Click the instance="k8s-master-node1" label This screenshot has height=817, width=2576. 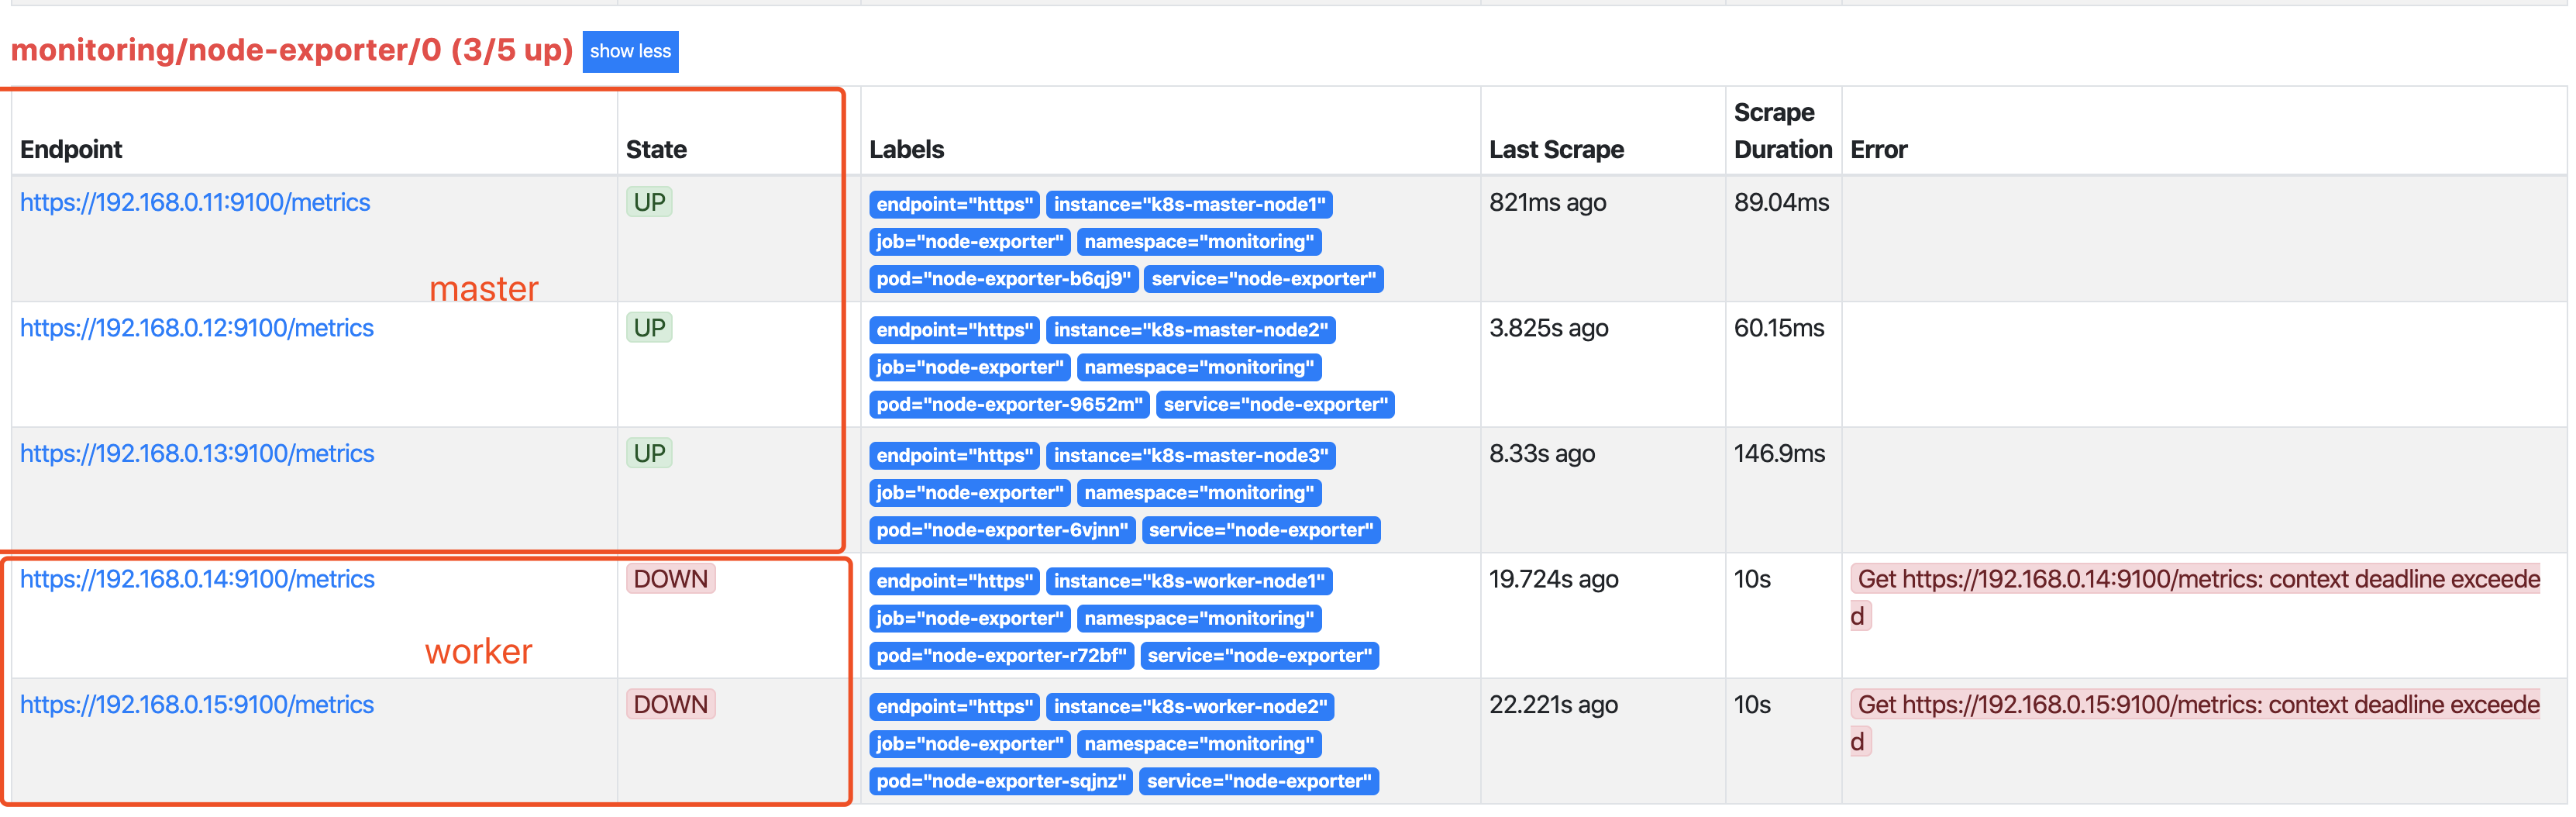(1189, 205)
